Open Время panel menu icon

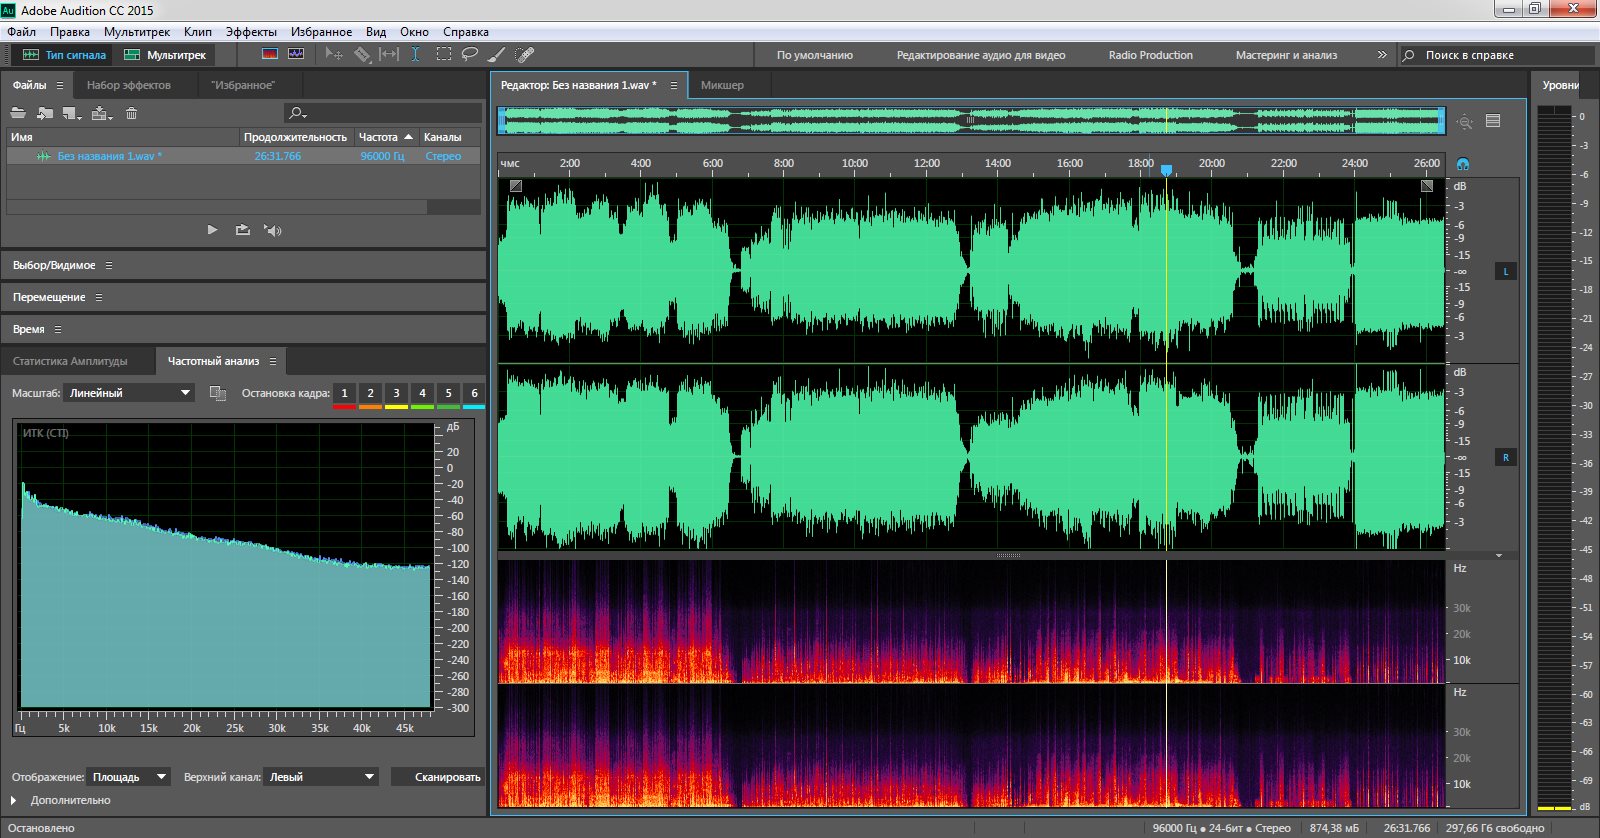pos(58,329)
